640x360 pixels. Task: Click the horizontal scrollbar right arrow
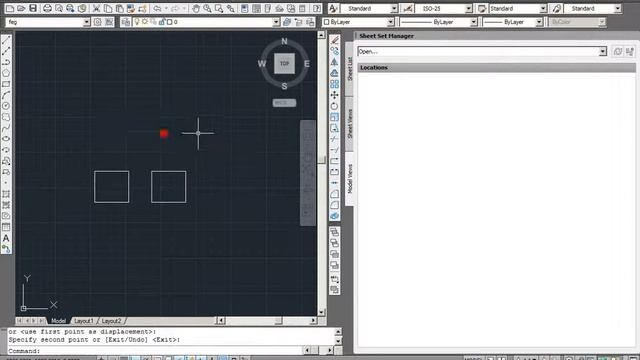tap(313, 321)
